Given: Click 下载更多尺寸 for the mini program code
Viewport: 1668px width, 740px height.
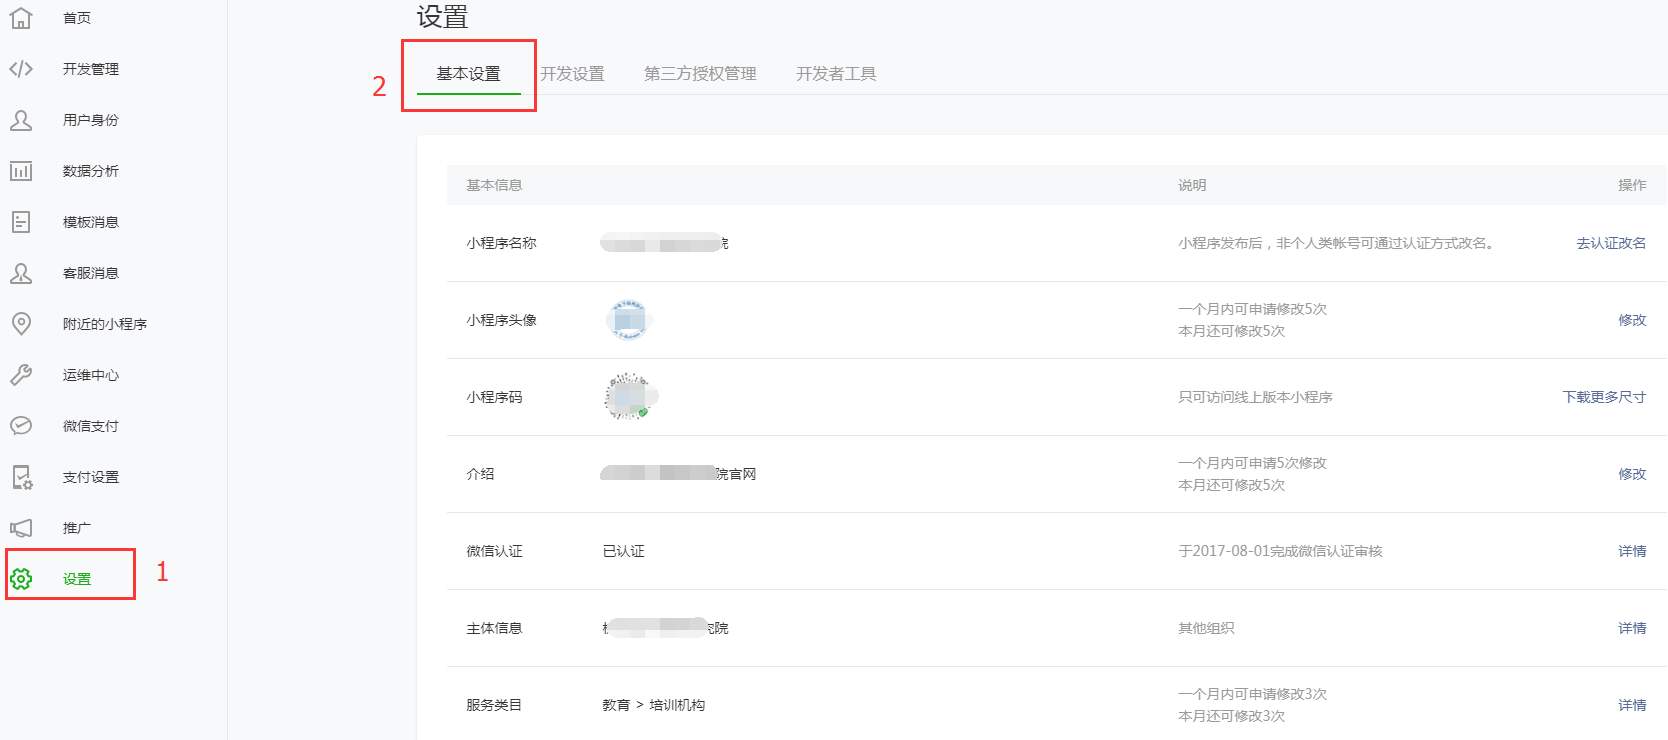Looking at the screenshot, I should point(1604,397).
